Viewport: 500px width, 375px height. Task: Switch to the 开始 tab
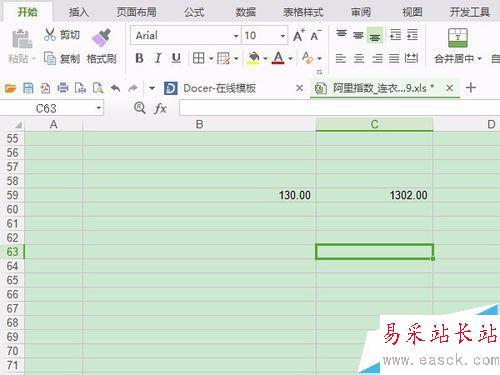tap(28, 12)
